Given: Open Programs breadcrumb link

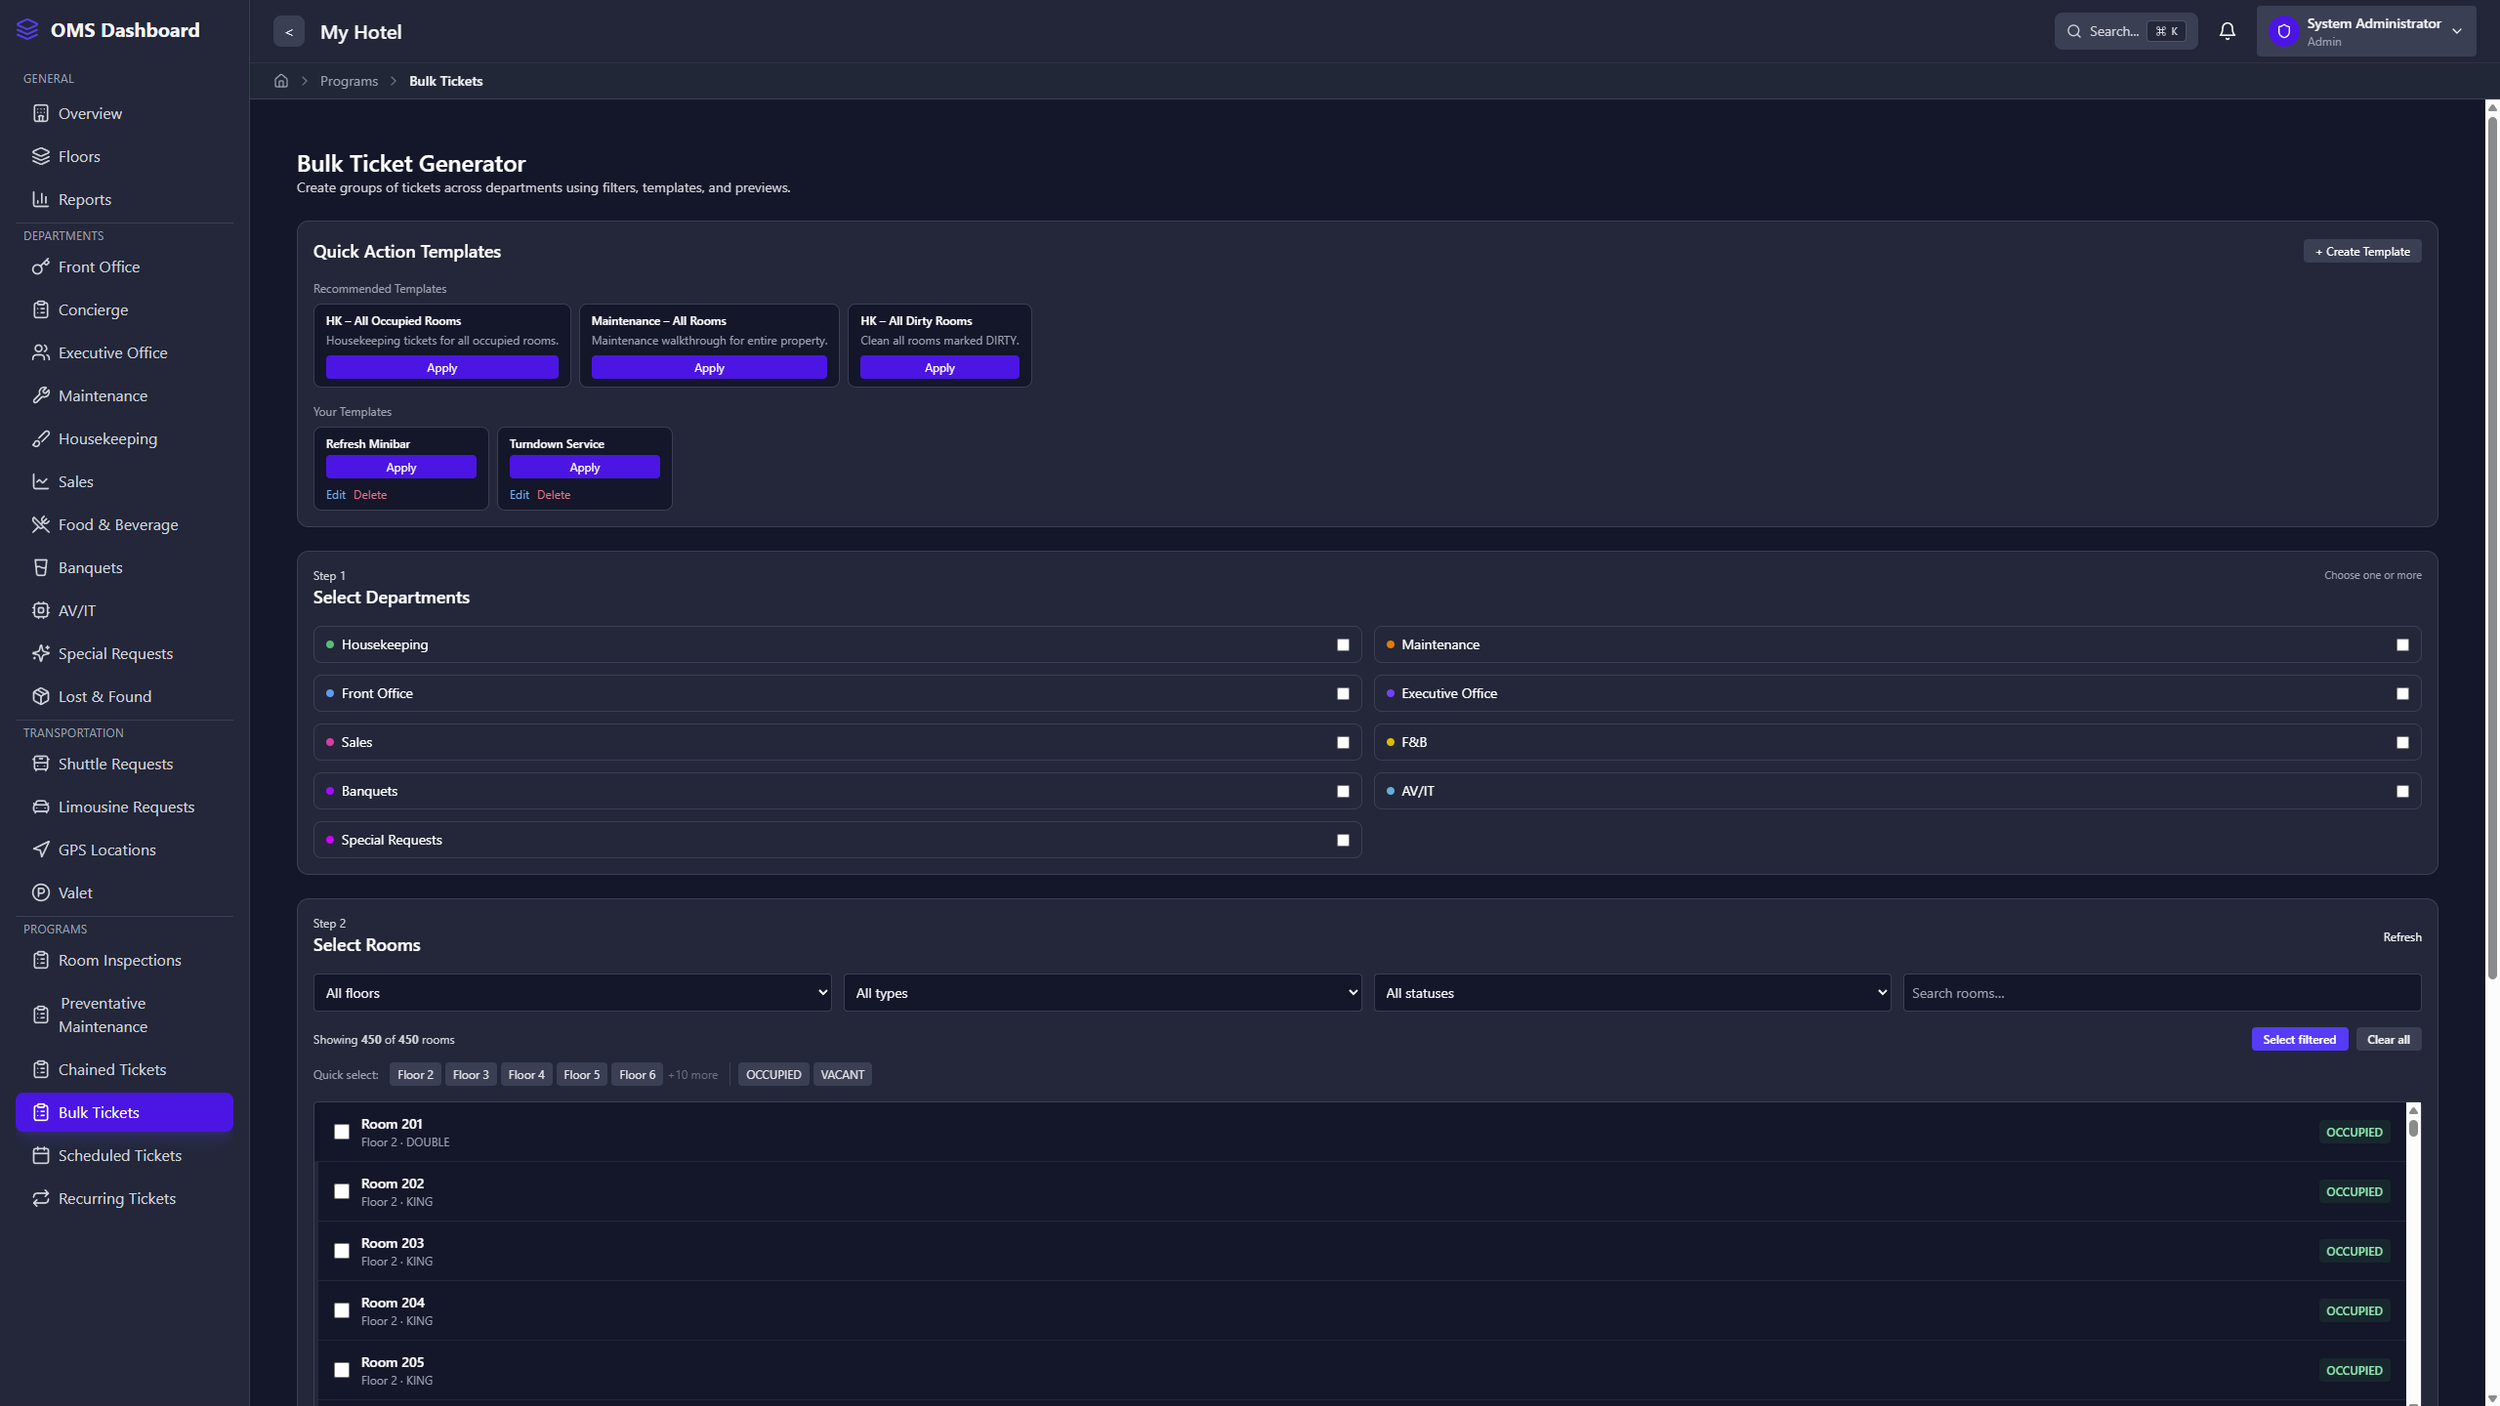Looking at the screenshot, I should click(x=348, y=81).
